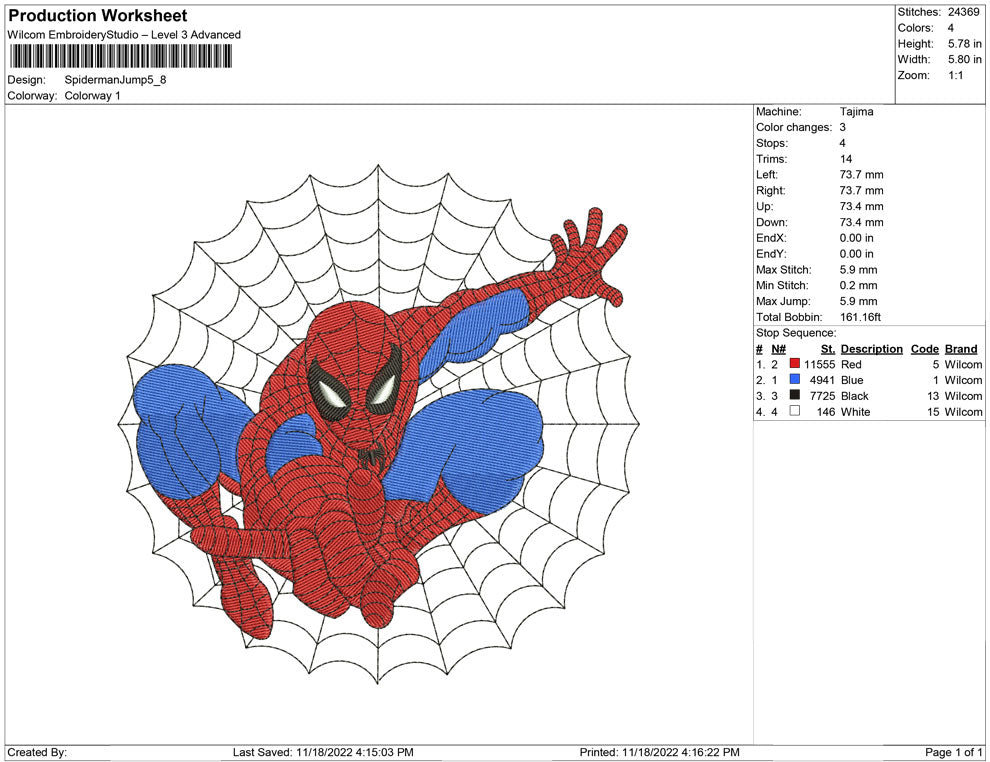Click the Min Stitch value '0.2 mm'

coord(859,285)
